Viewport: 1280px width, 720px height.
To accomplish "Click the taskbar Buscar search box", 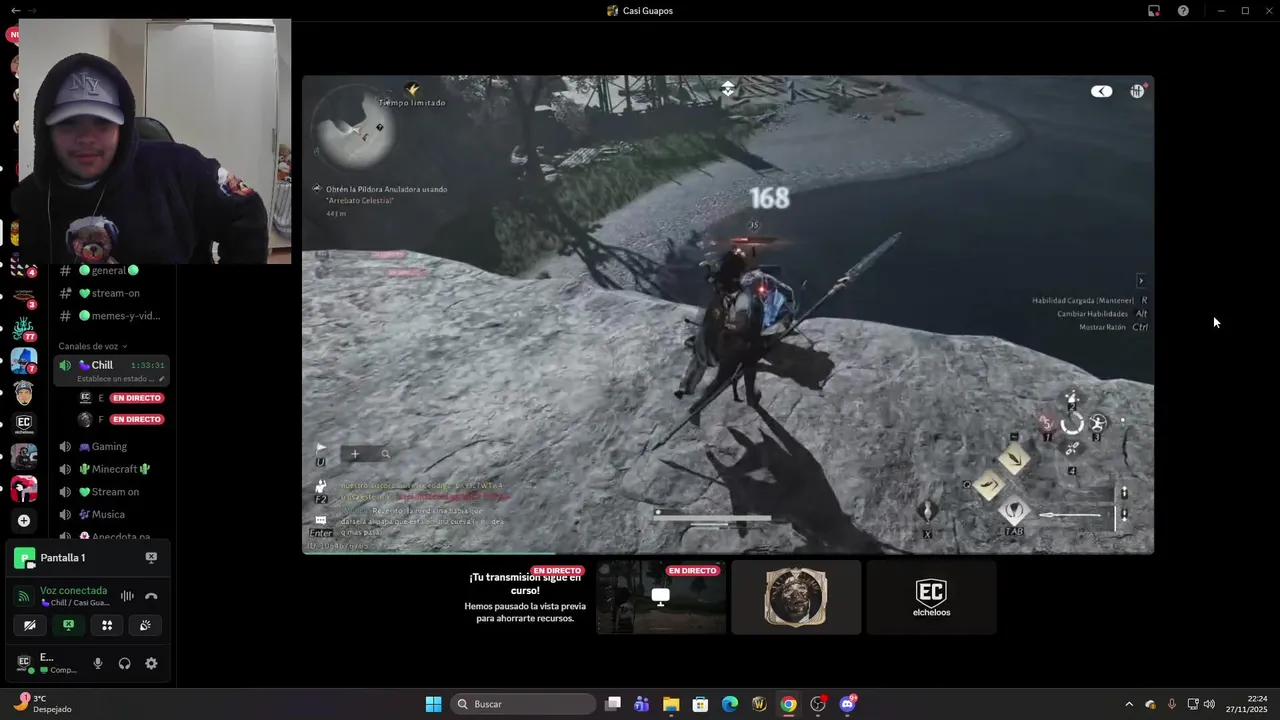I will (x=523, y=704).
